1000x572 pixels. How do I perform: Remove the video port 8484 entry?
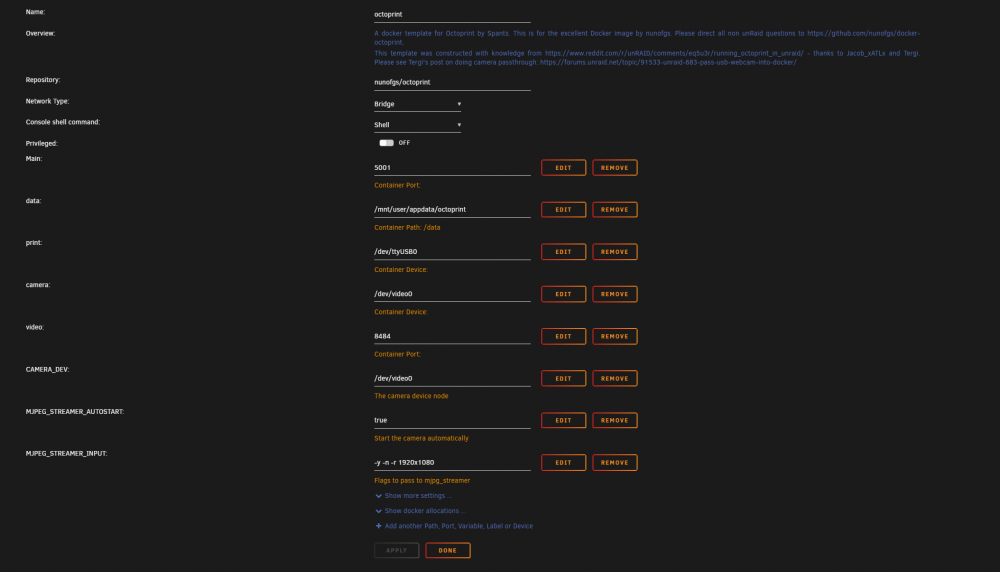tap(615, 336)
